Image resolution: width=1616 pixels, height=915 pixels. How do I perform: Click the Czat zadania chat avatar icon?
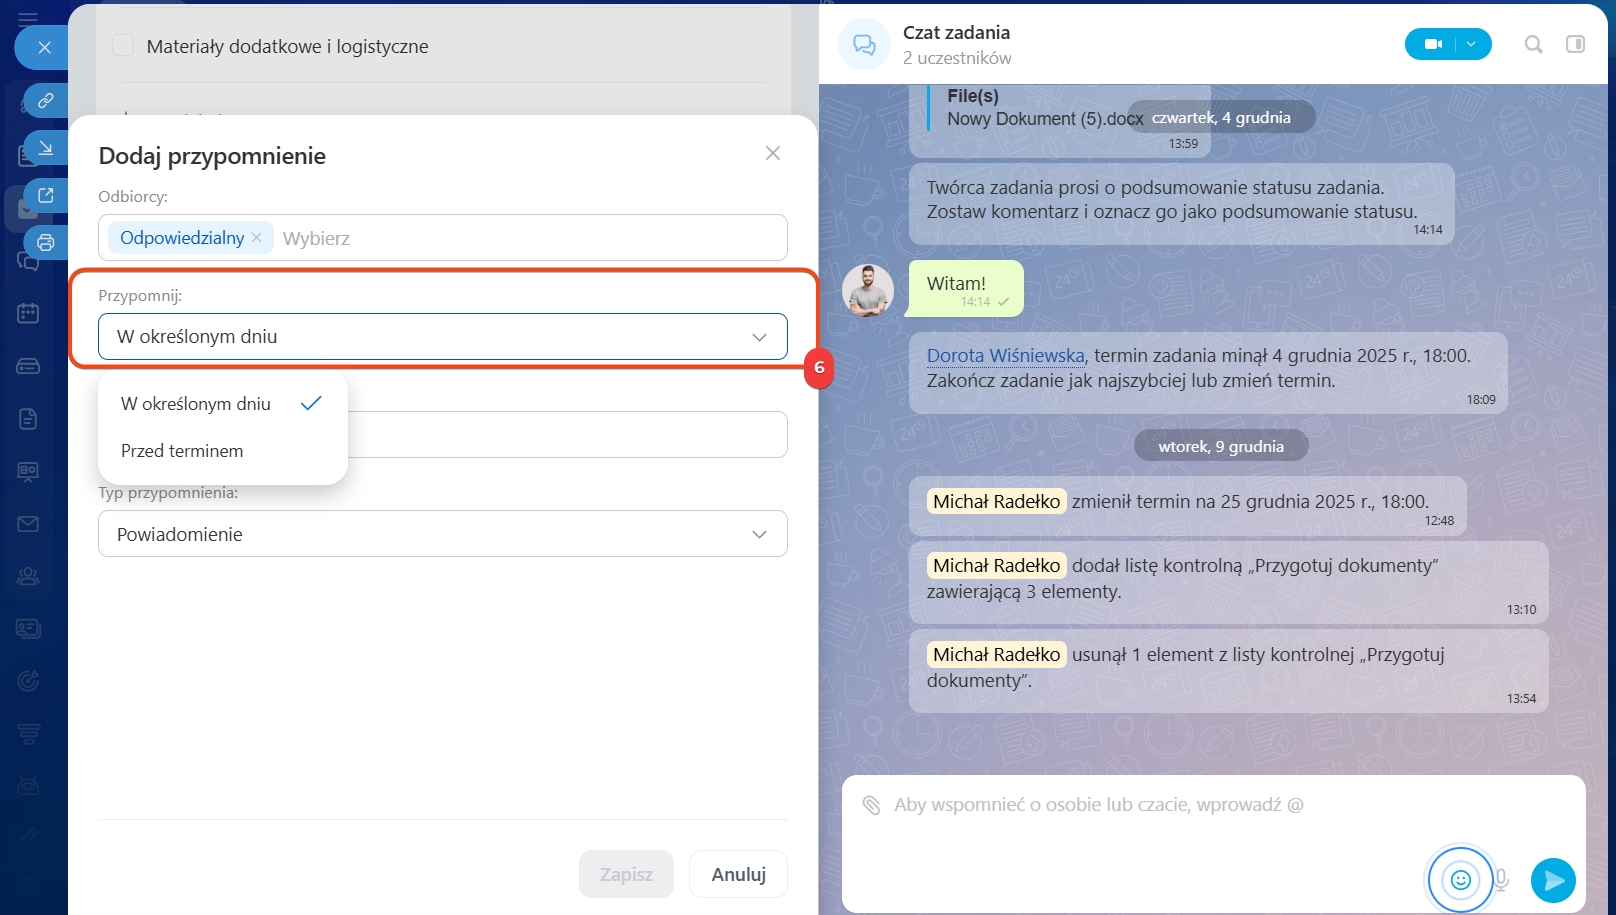pos(864,44)
